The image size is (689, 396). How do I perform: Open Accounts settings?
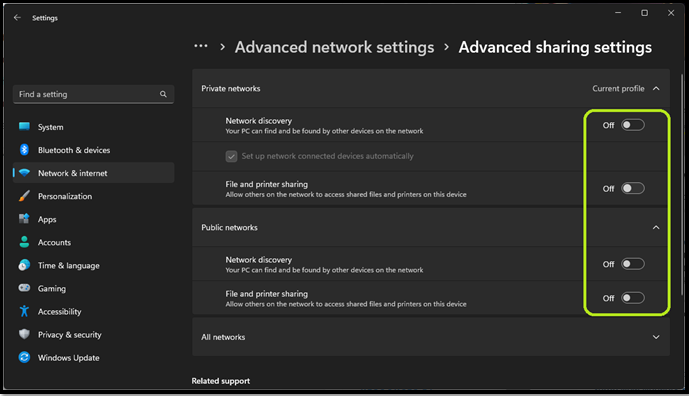[94, 242]
